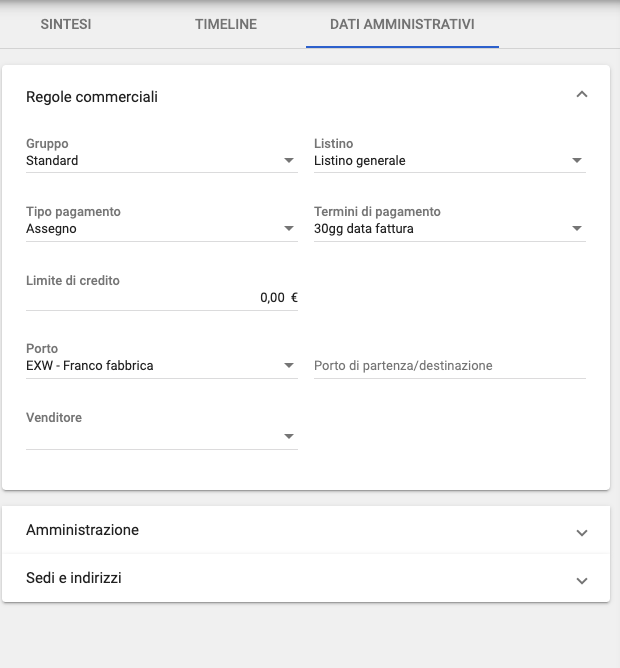Expand the Amministrazione section chevron

582,532
